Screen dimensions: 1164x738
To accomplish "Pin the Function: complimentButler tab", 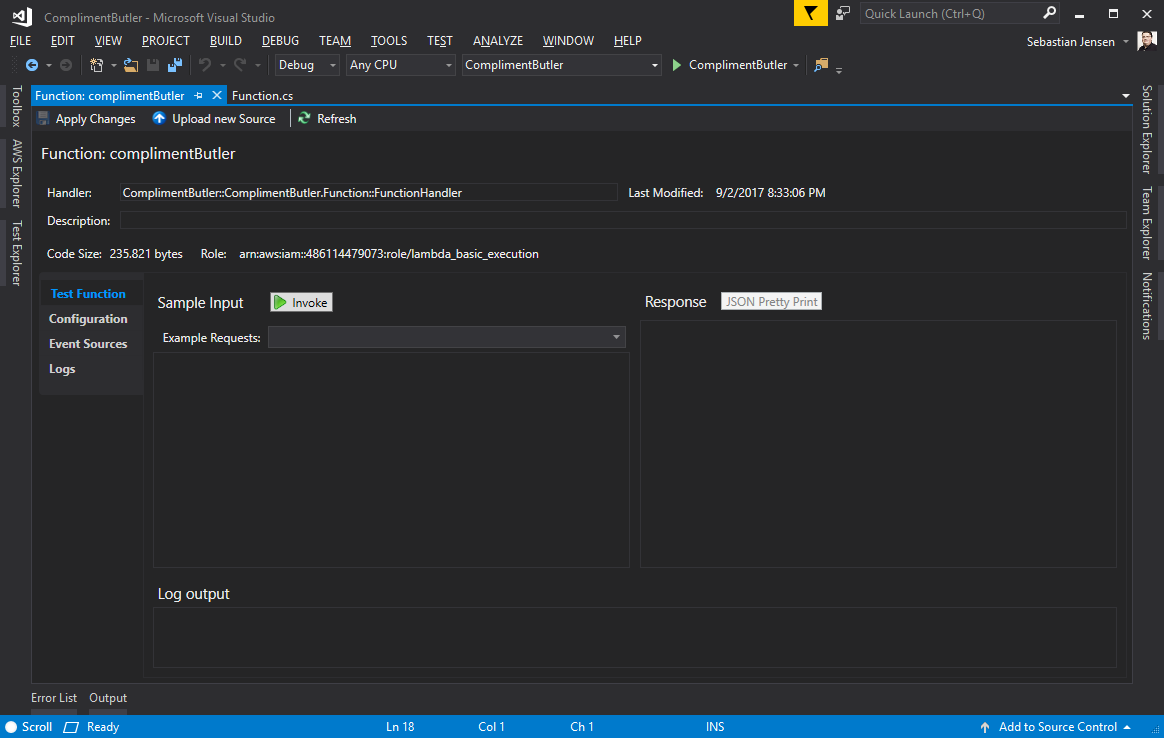I will point(199,96).
